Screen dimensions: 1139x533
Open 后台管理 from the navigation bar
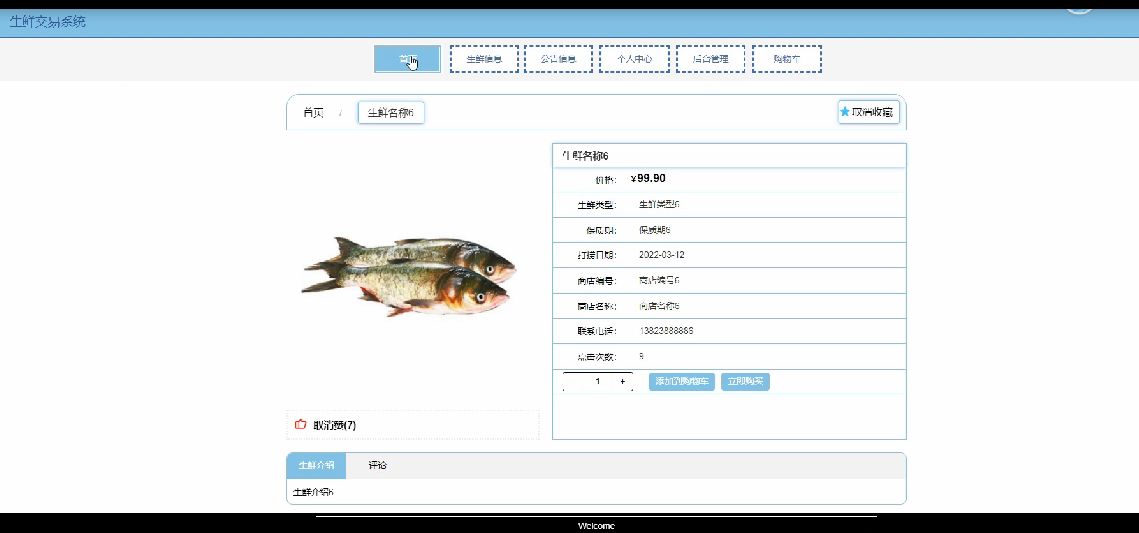(710, 59)
